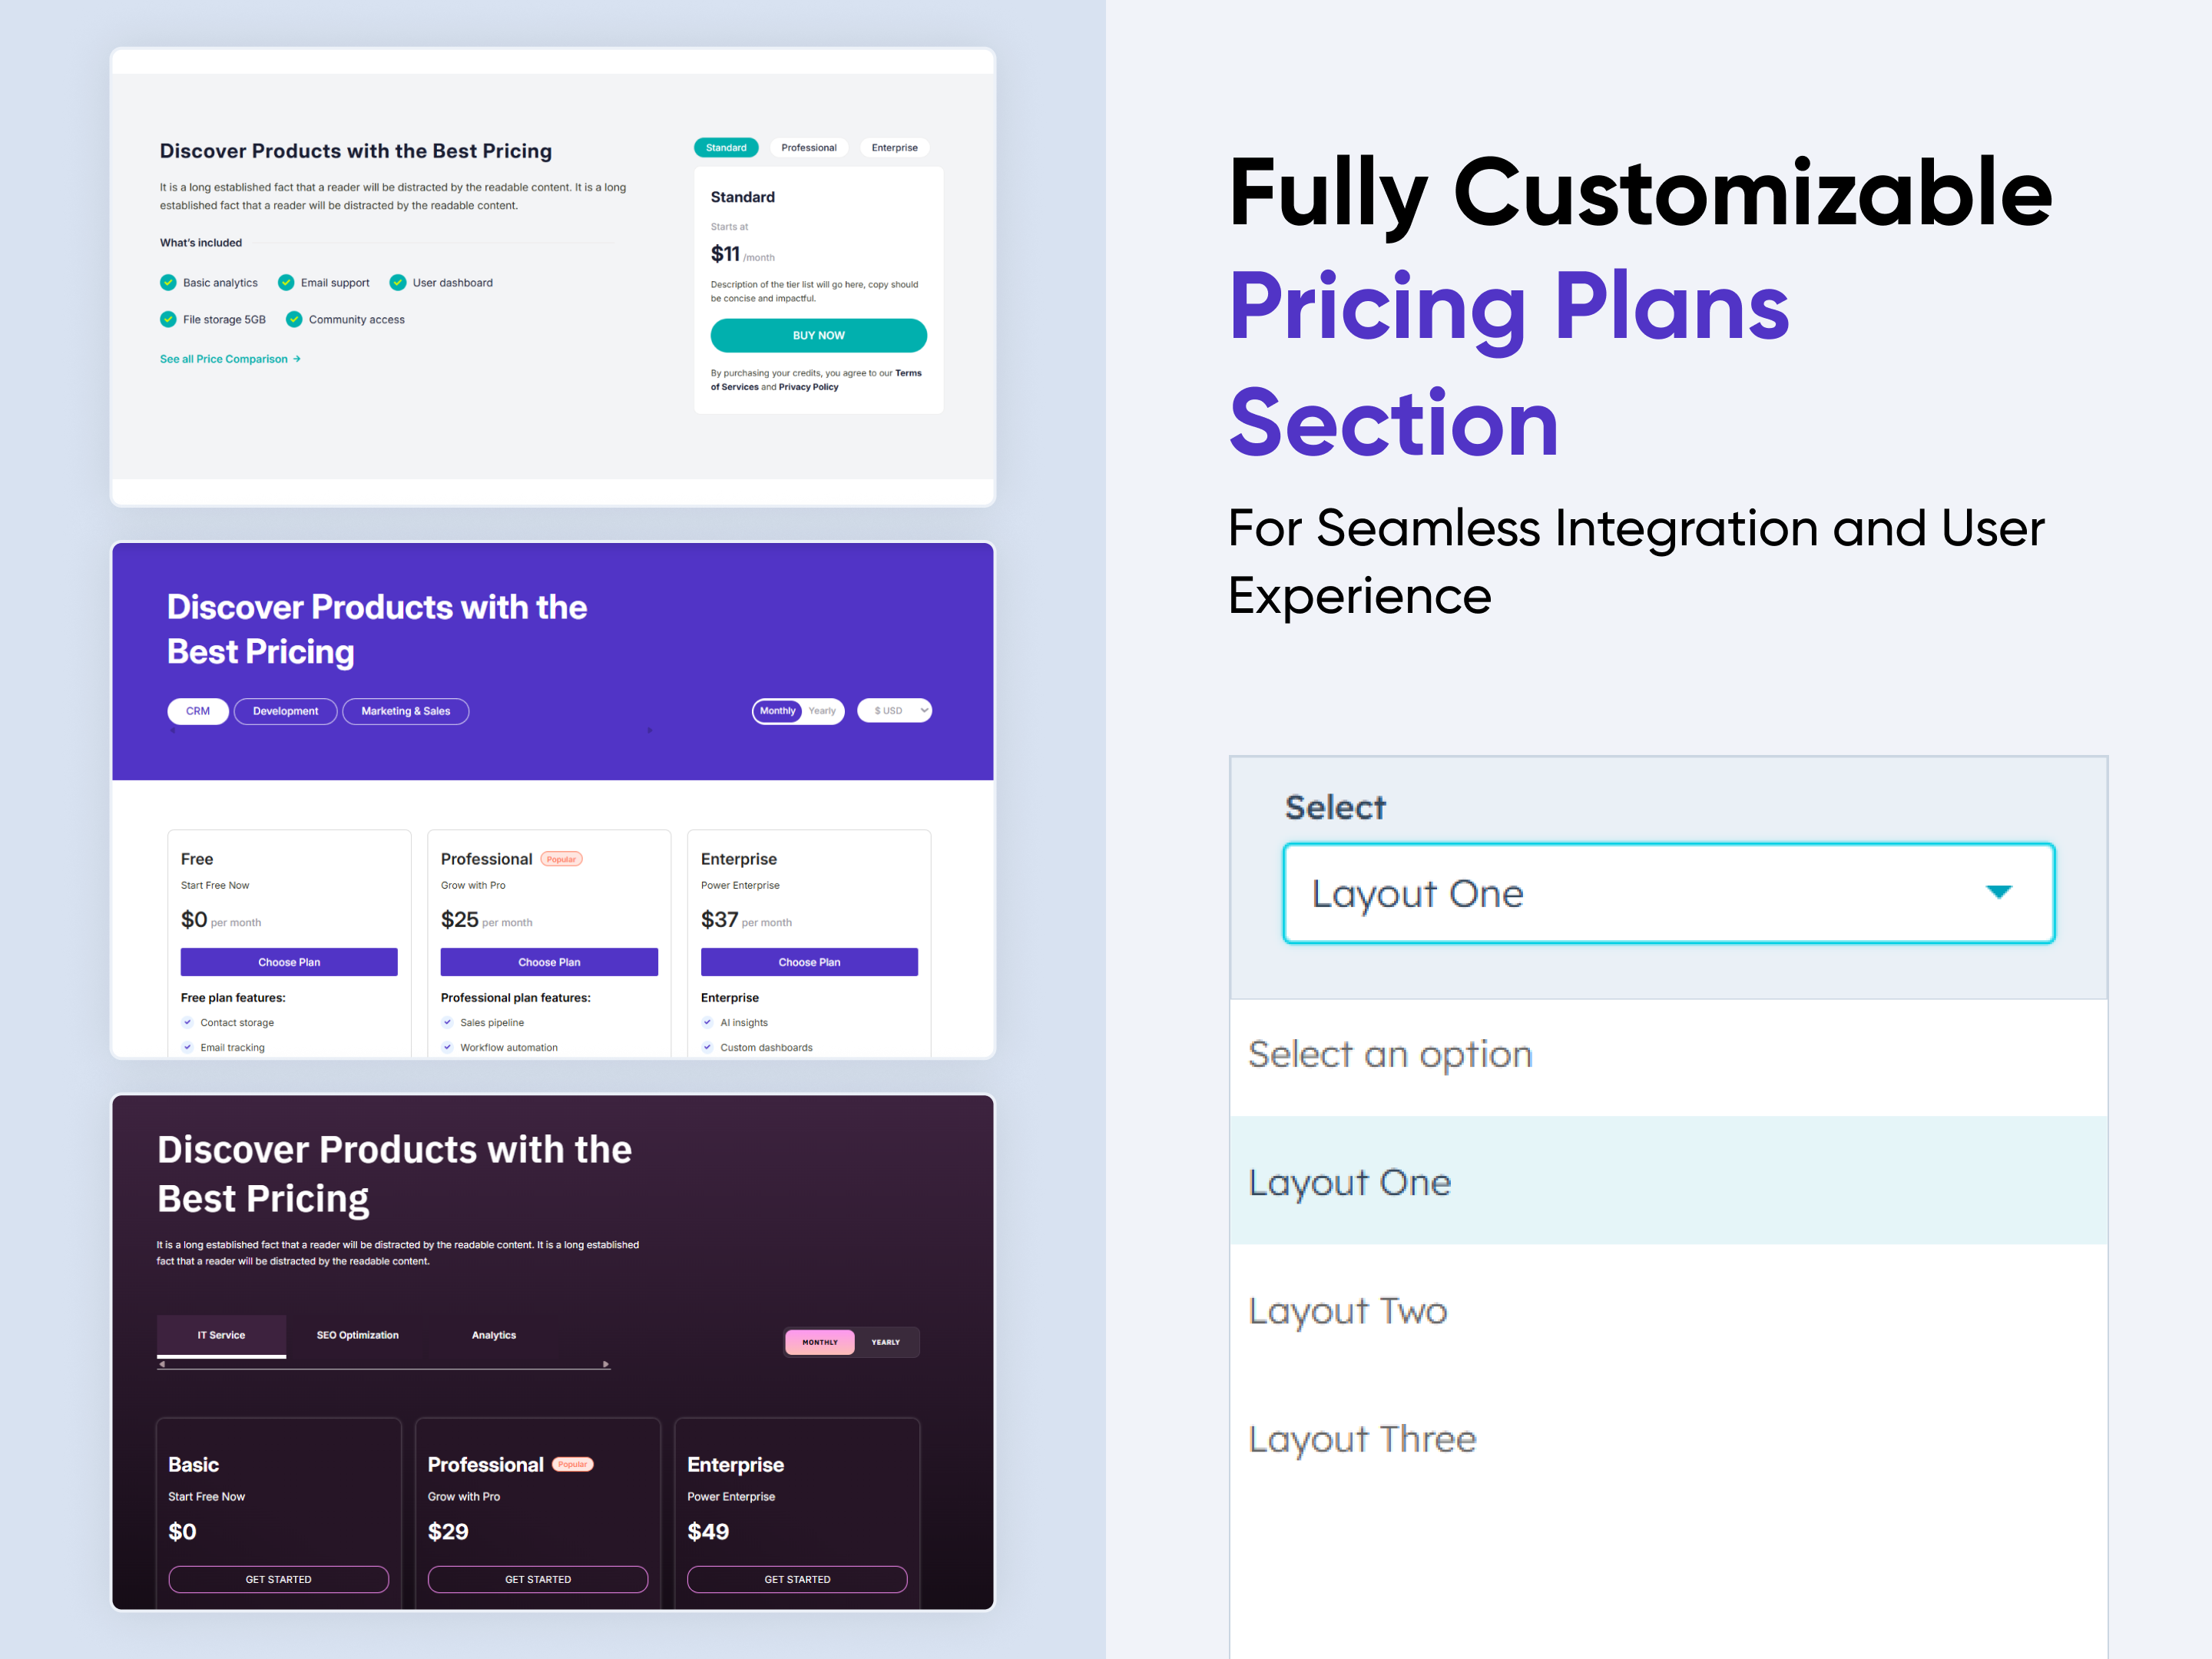The height and width of the screenshot is (1659, 2212).
Task: Expand the Layout One select dropdown arrow
Action: tap(1998, 892)
